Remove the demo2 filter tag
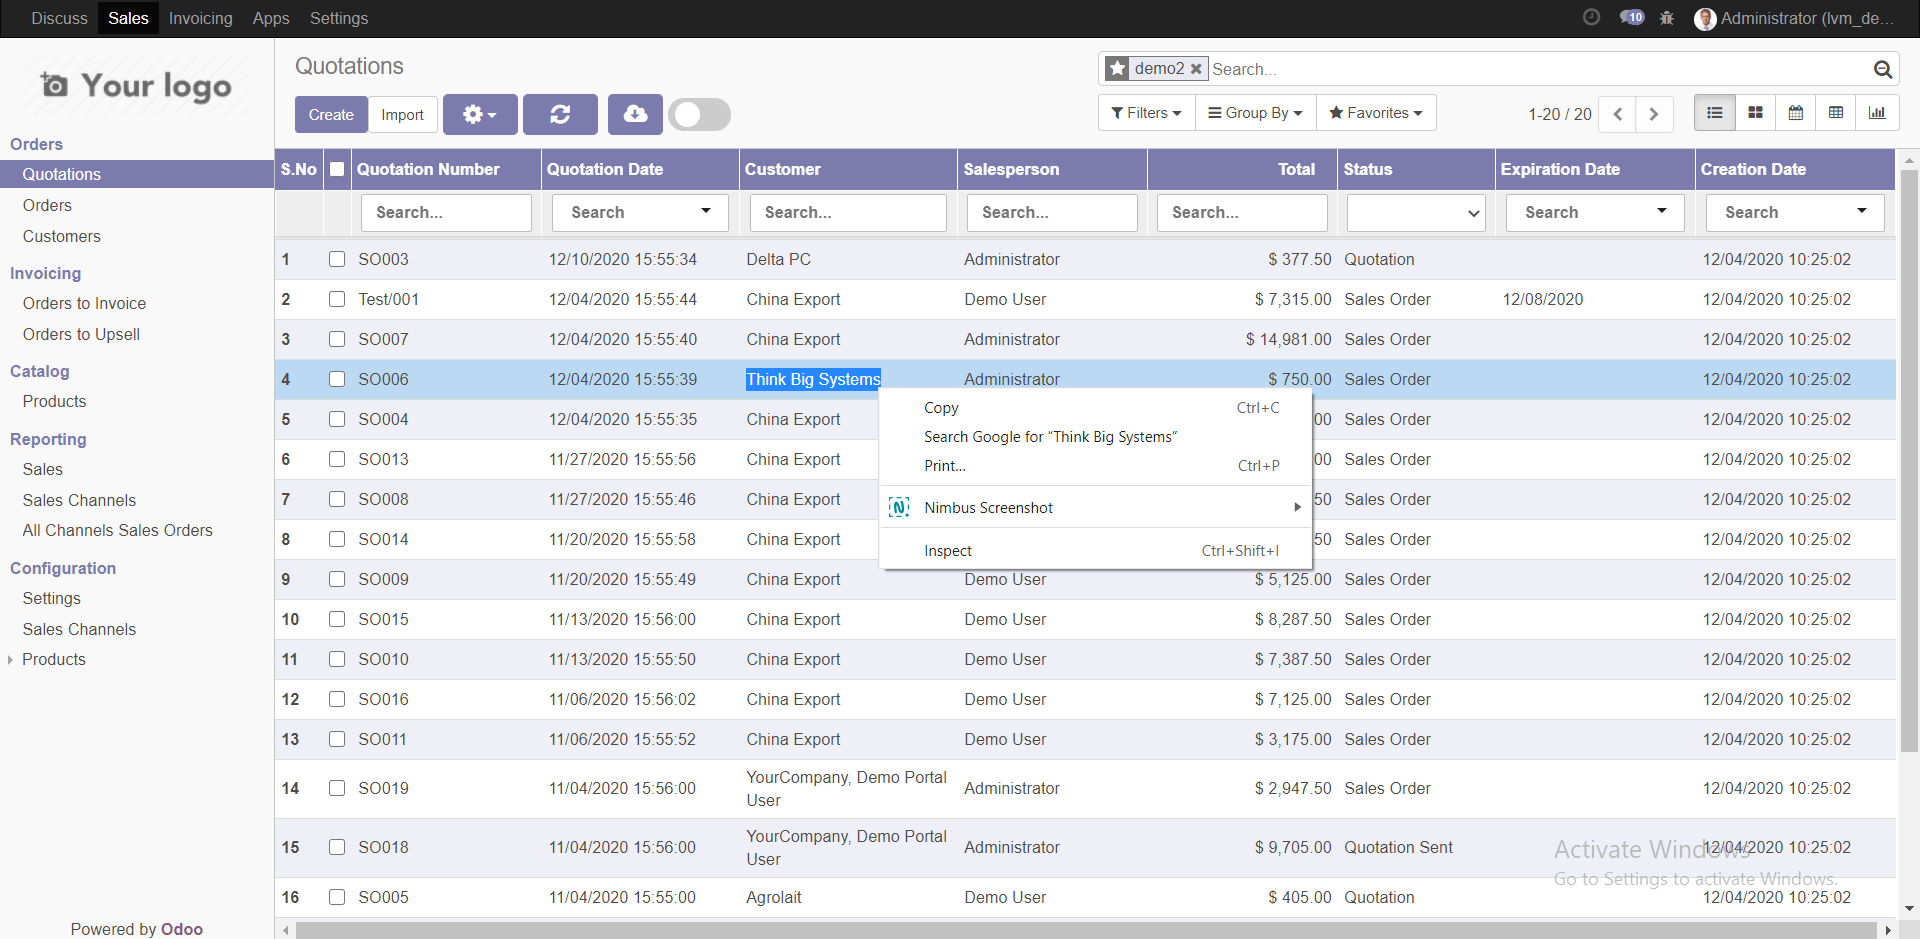The width and height of the screenshot is (1920, 939). [1196, 69]
